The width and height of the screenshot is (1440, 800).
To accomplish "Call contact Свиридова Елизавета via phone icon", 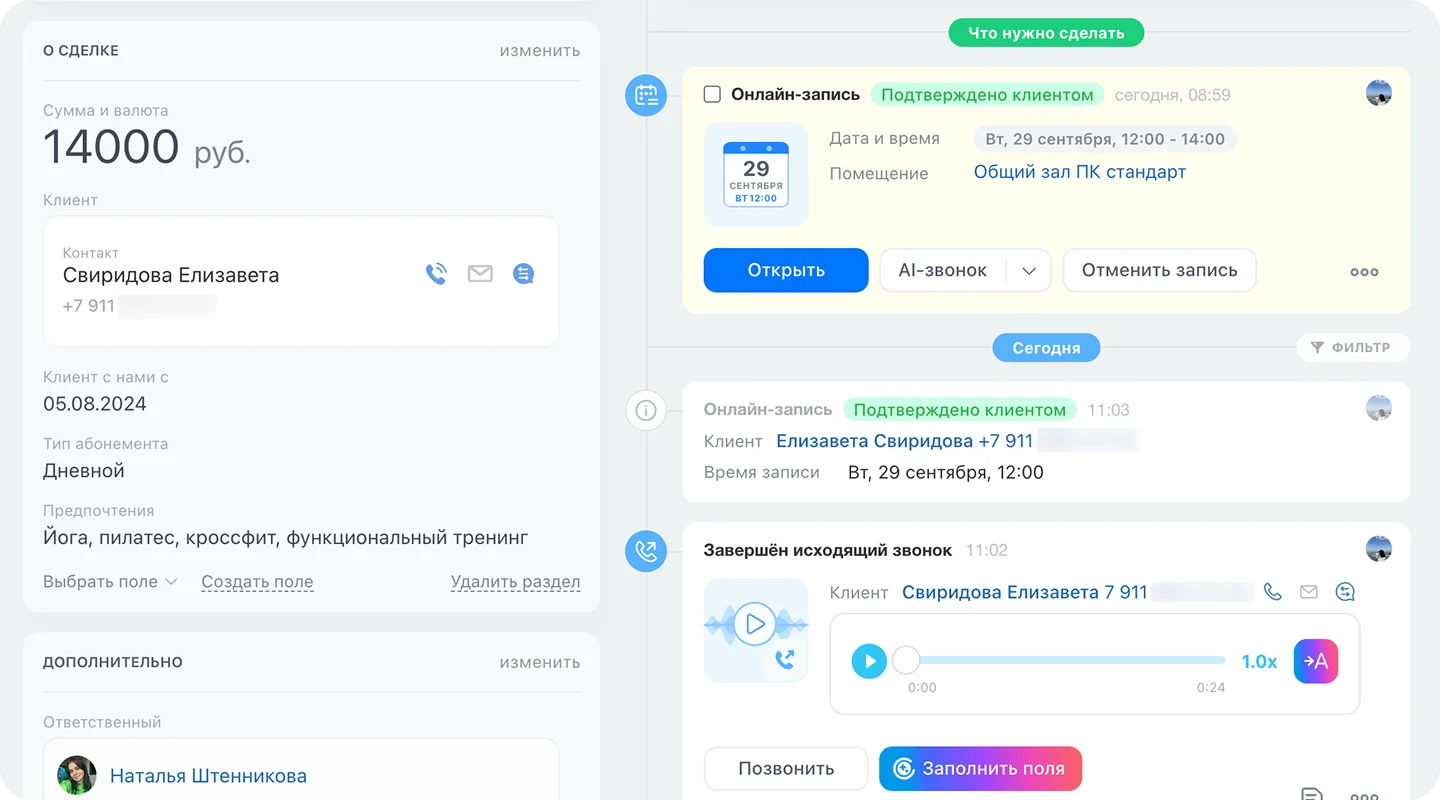I will point(436,274).
